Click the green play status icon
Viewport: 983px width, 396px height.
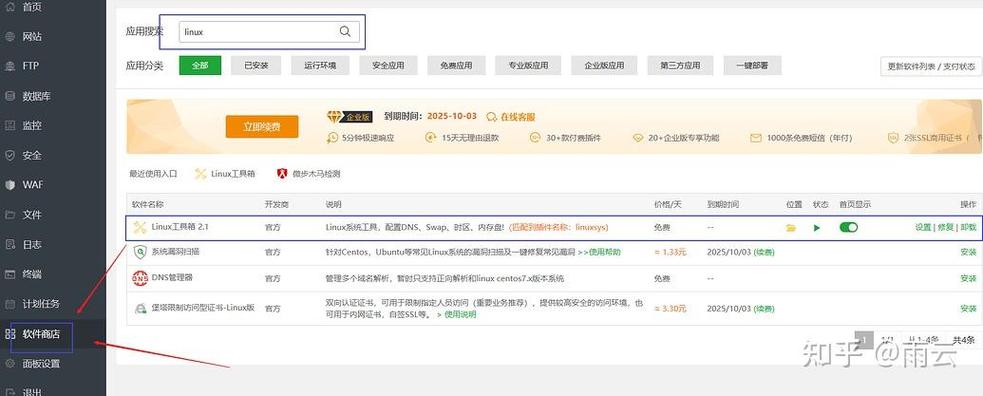pyautogui.click(x=817, y=228)
